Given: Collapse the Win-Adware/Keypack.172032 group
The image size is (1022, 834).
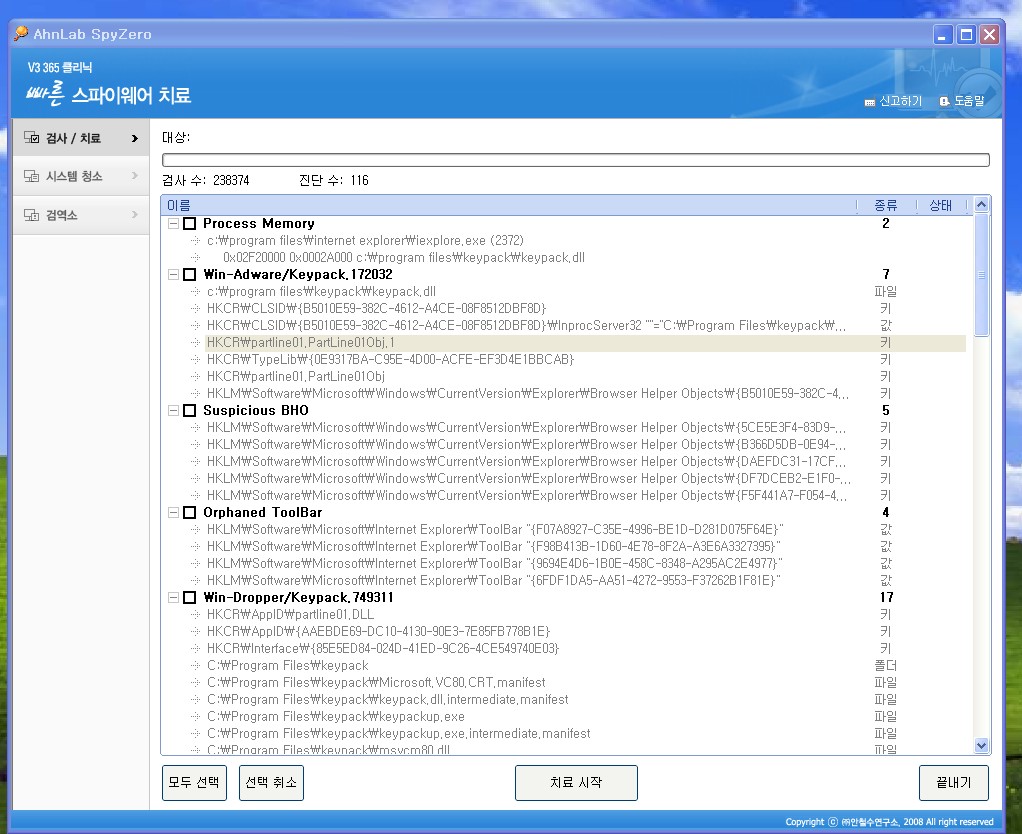Looking at the screenshot, I should [173, 274].
